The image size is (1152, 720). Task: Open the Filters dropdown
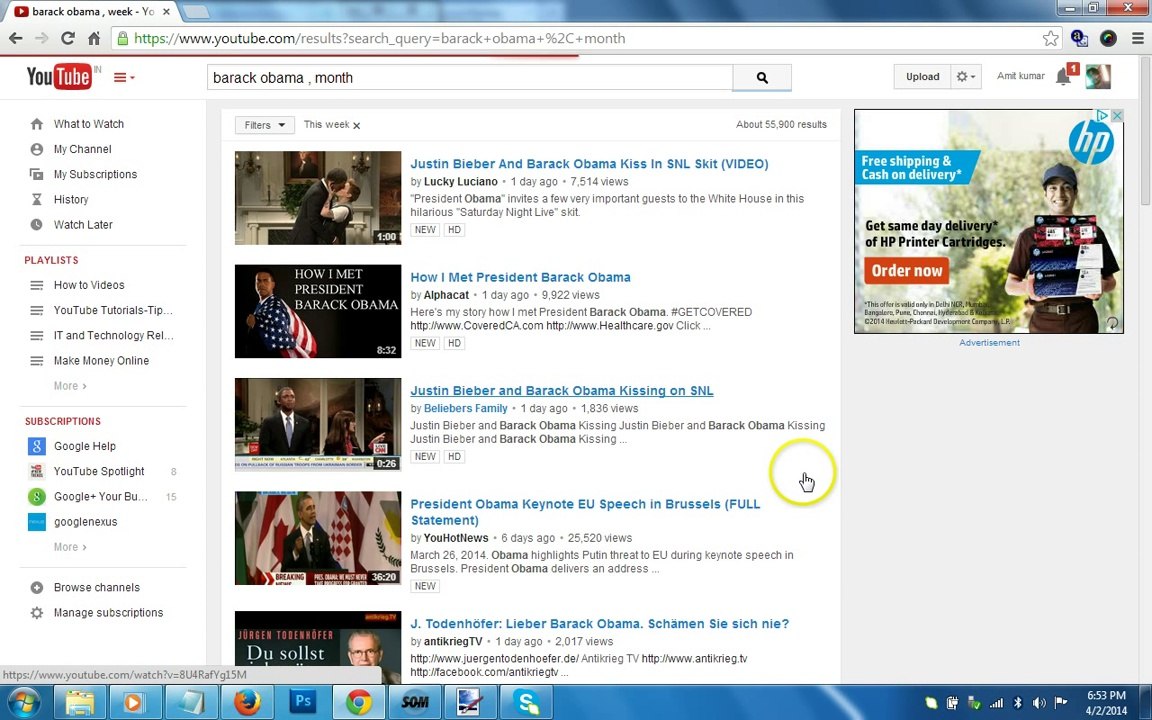[x=264, y=125]
